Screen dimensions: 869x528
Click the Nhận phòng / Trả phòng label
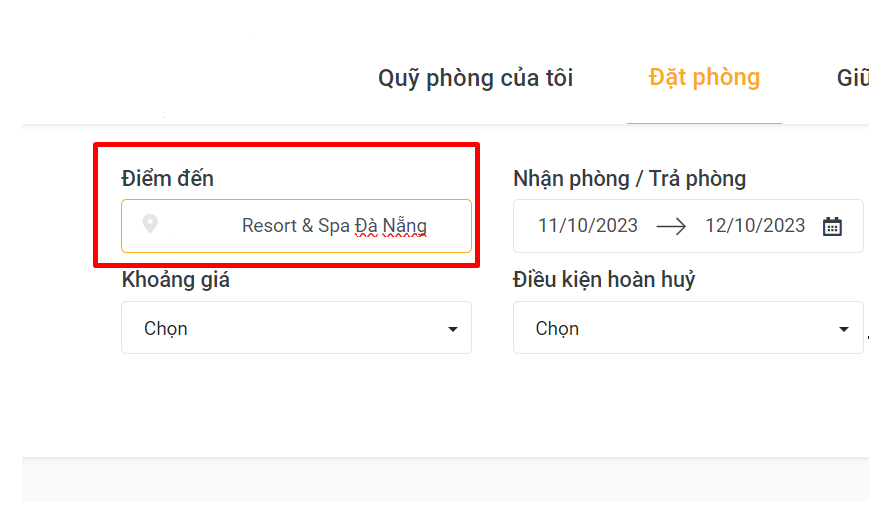click(629, 179)
